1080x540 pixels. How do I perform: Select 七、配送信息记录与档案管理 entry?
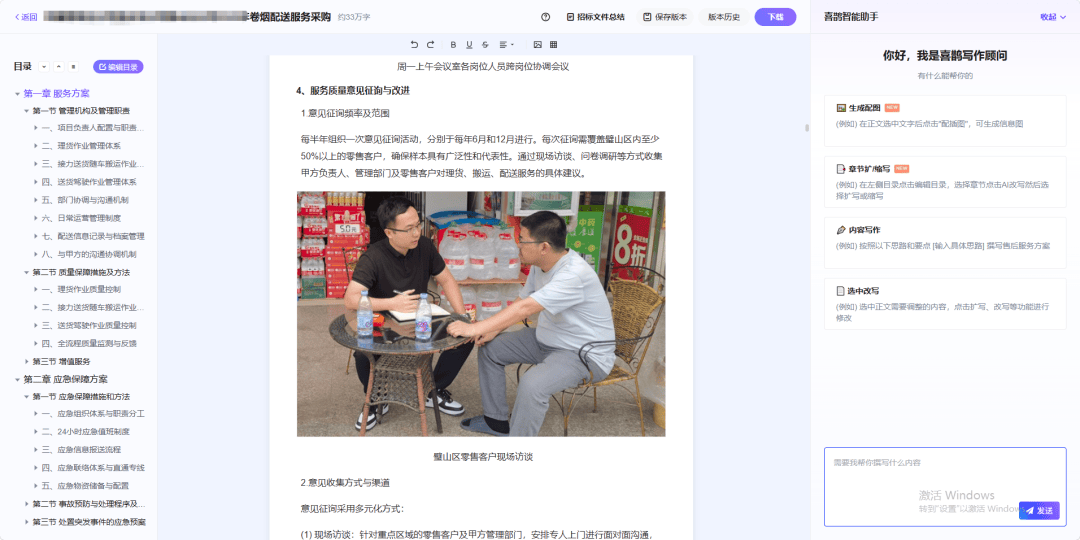coord(93,236)
